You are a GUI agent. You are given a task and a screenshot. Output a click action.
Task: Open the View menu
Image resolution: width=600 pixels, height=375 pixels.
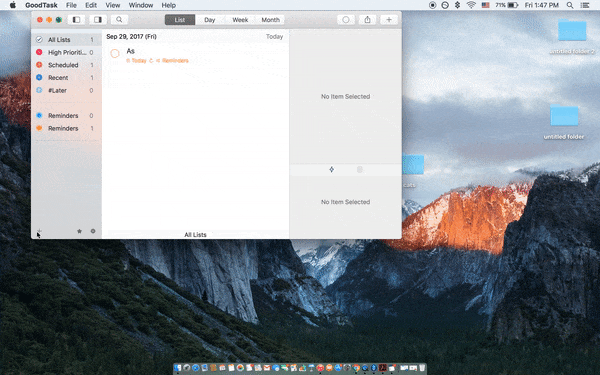point(112,5)
